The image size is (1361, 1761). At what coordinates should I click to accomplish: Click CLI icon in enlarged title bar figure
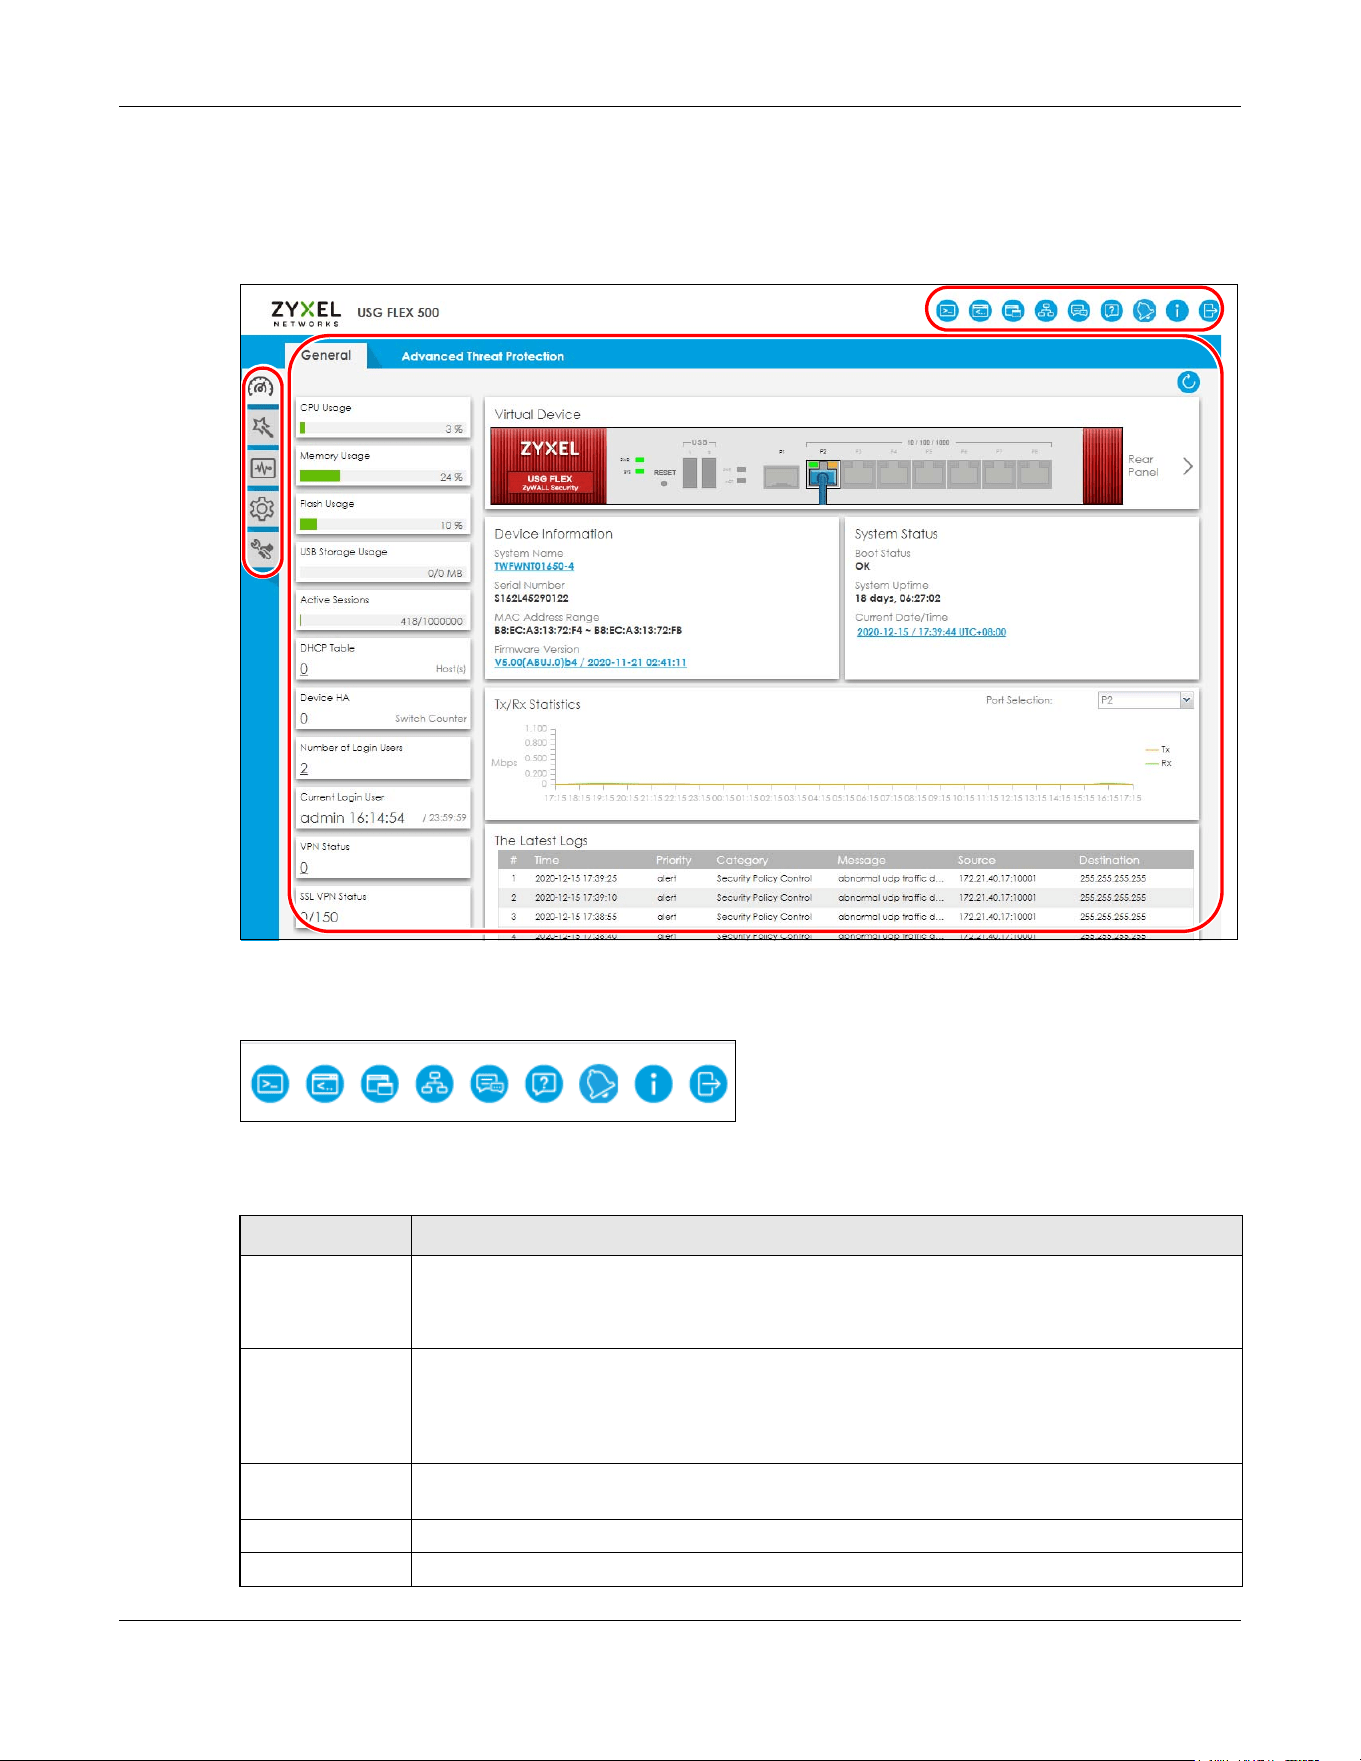tap(325, 1084)
